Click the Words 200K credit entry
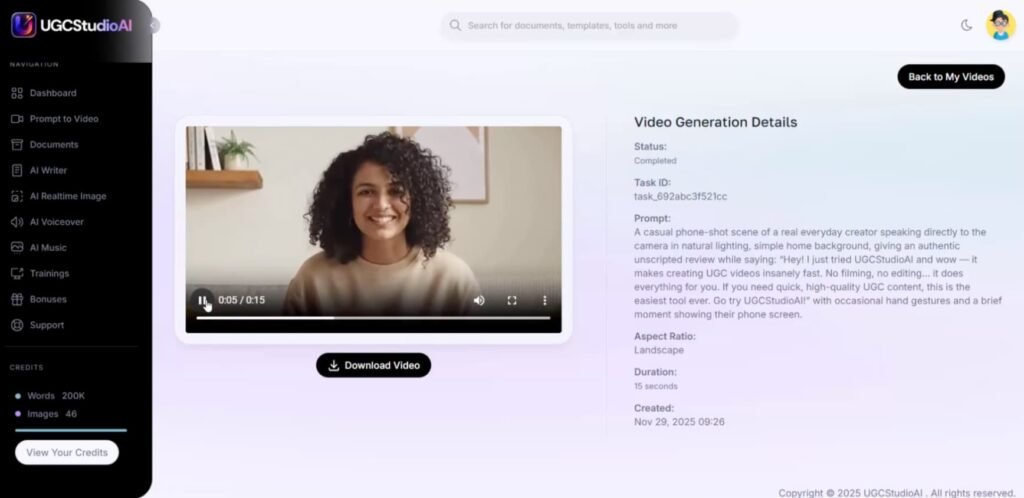Viewport: 1024px width, 498px height. pos(50,396)
